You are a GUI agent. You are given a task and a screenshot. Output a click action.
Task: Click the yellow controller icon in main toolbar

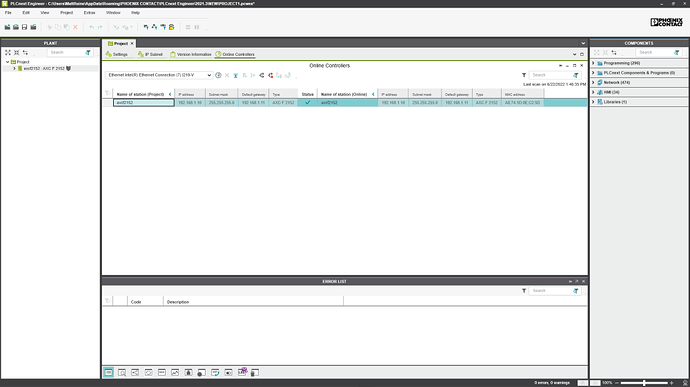[x=172, y=27]
